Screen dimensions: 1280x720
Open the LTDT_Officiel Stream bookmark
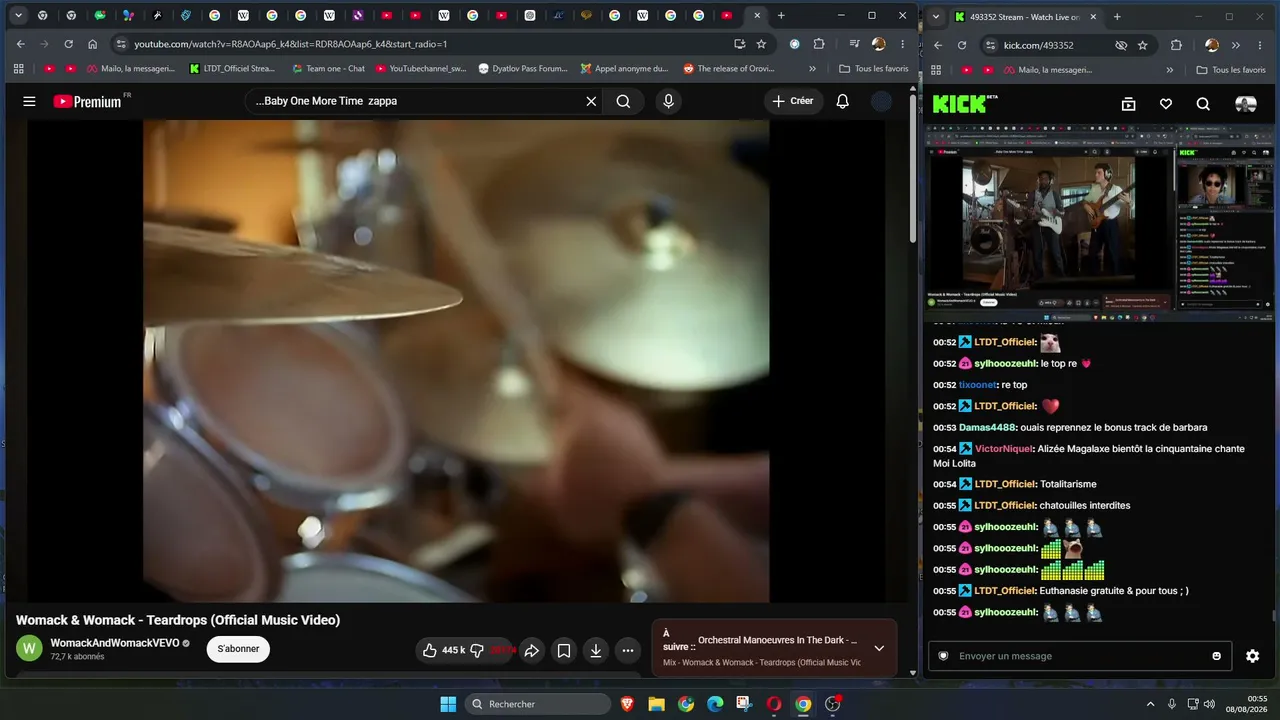pyautogui.click(x=232, y=69)
